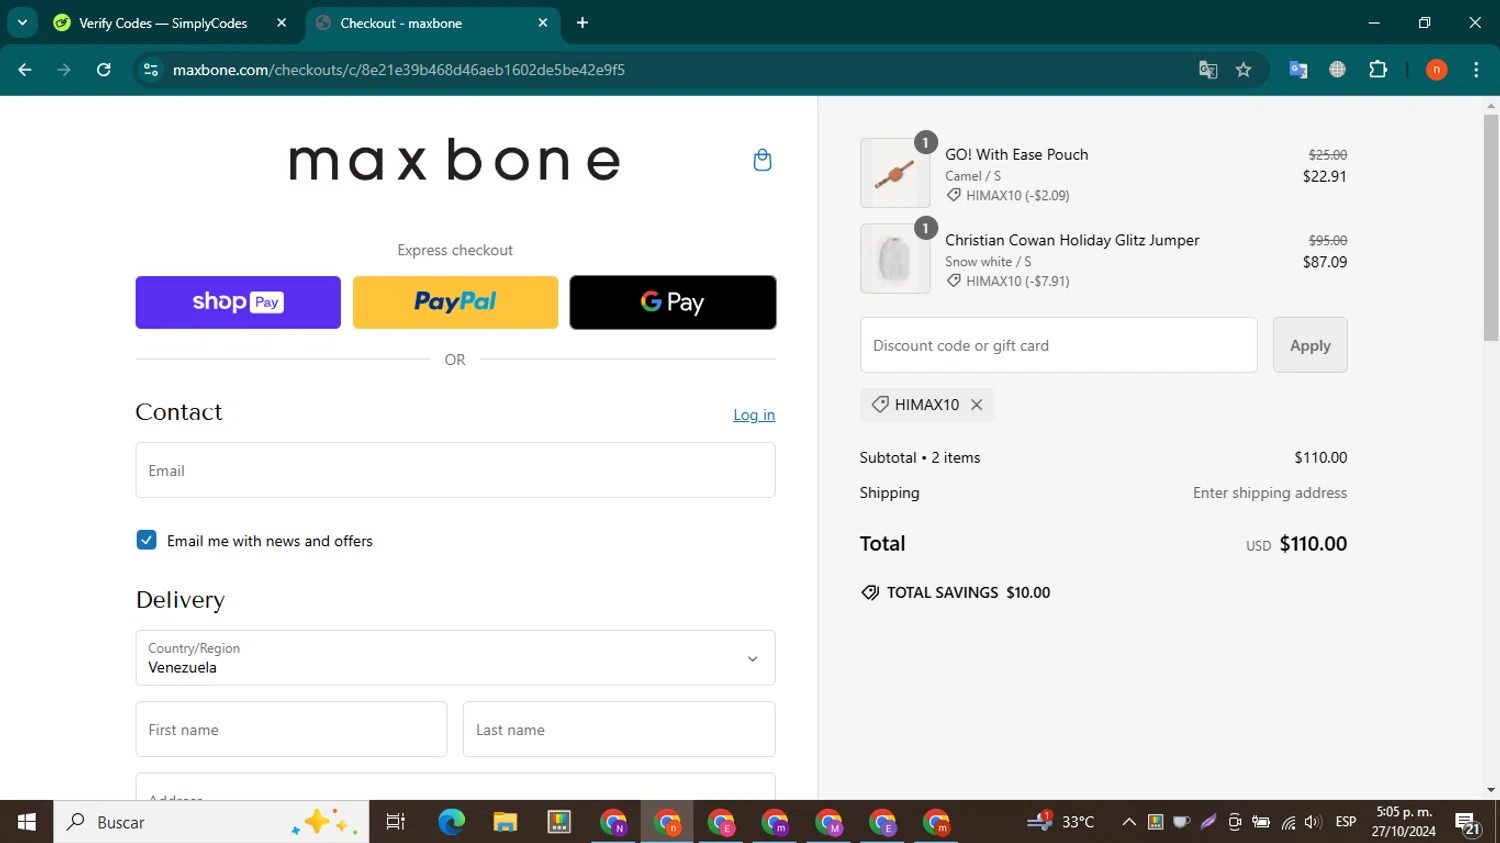Open the Chrome profile avatar
This screenshot has width=1500, height=843.
coord(1436,70)
